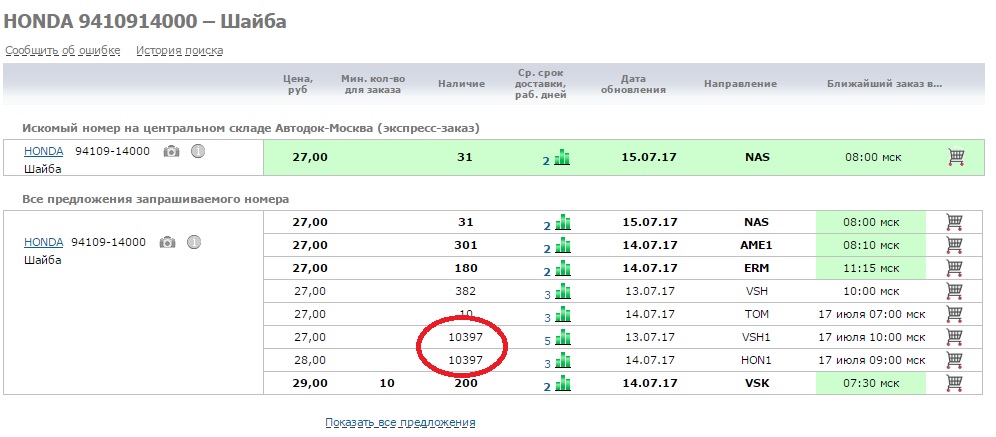The height and width of the screenshot is (437, 996).
Task: Add the NAS express-order row to cart
Action: [x=955, y=157]
